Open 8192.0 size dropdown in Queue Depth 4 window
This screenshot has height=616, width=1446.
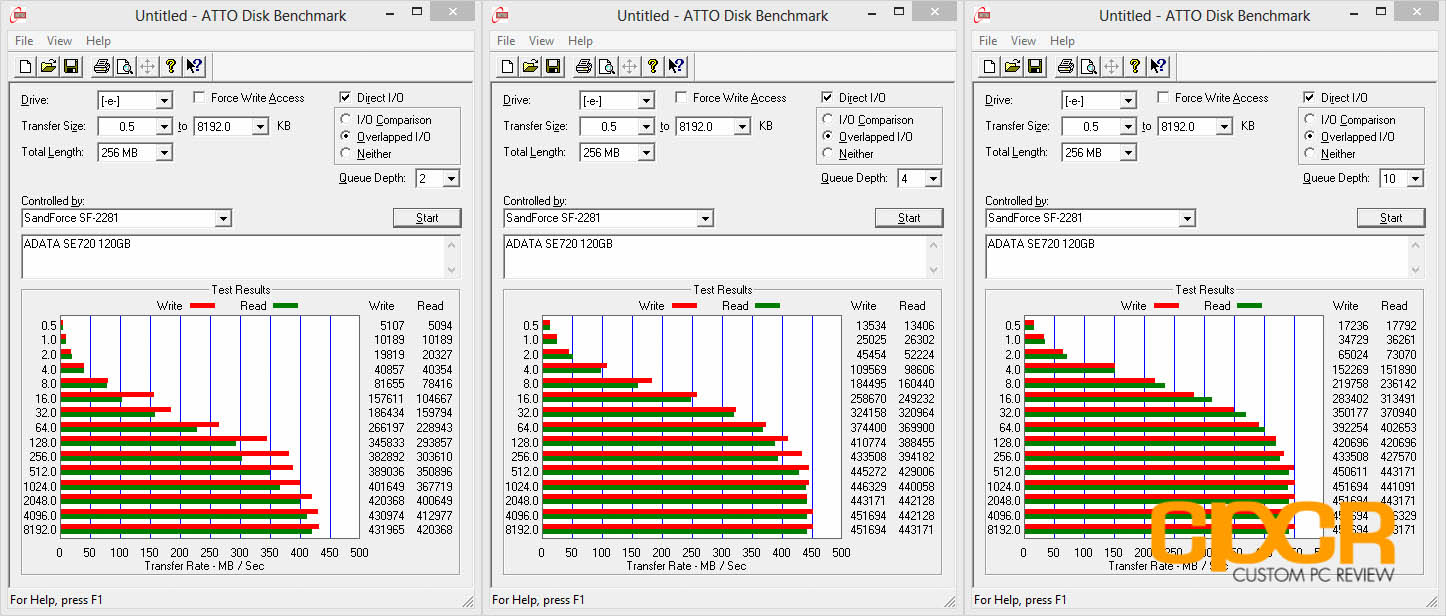(741, 126)
